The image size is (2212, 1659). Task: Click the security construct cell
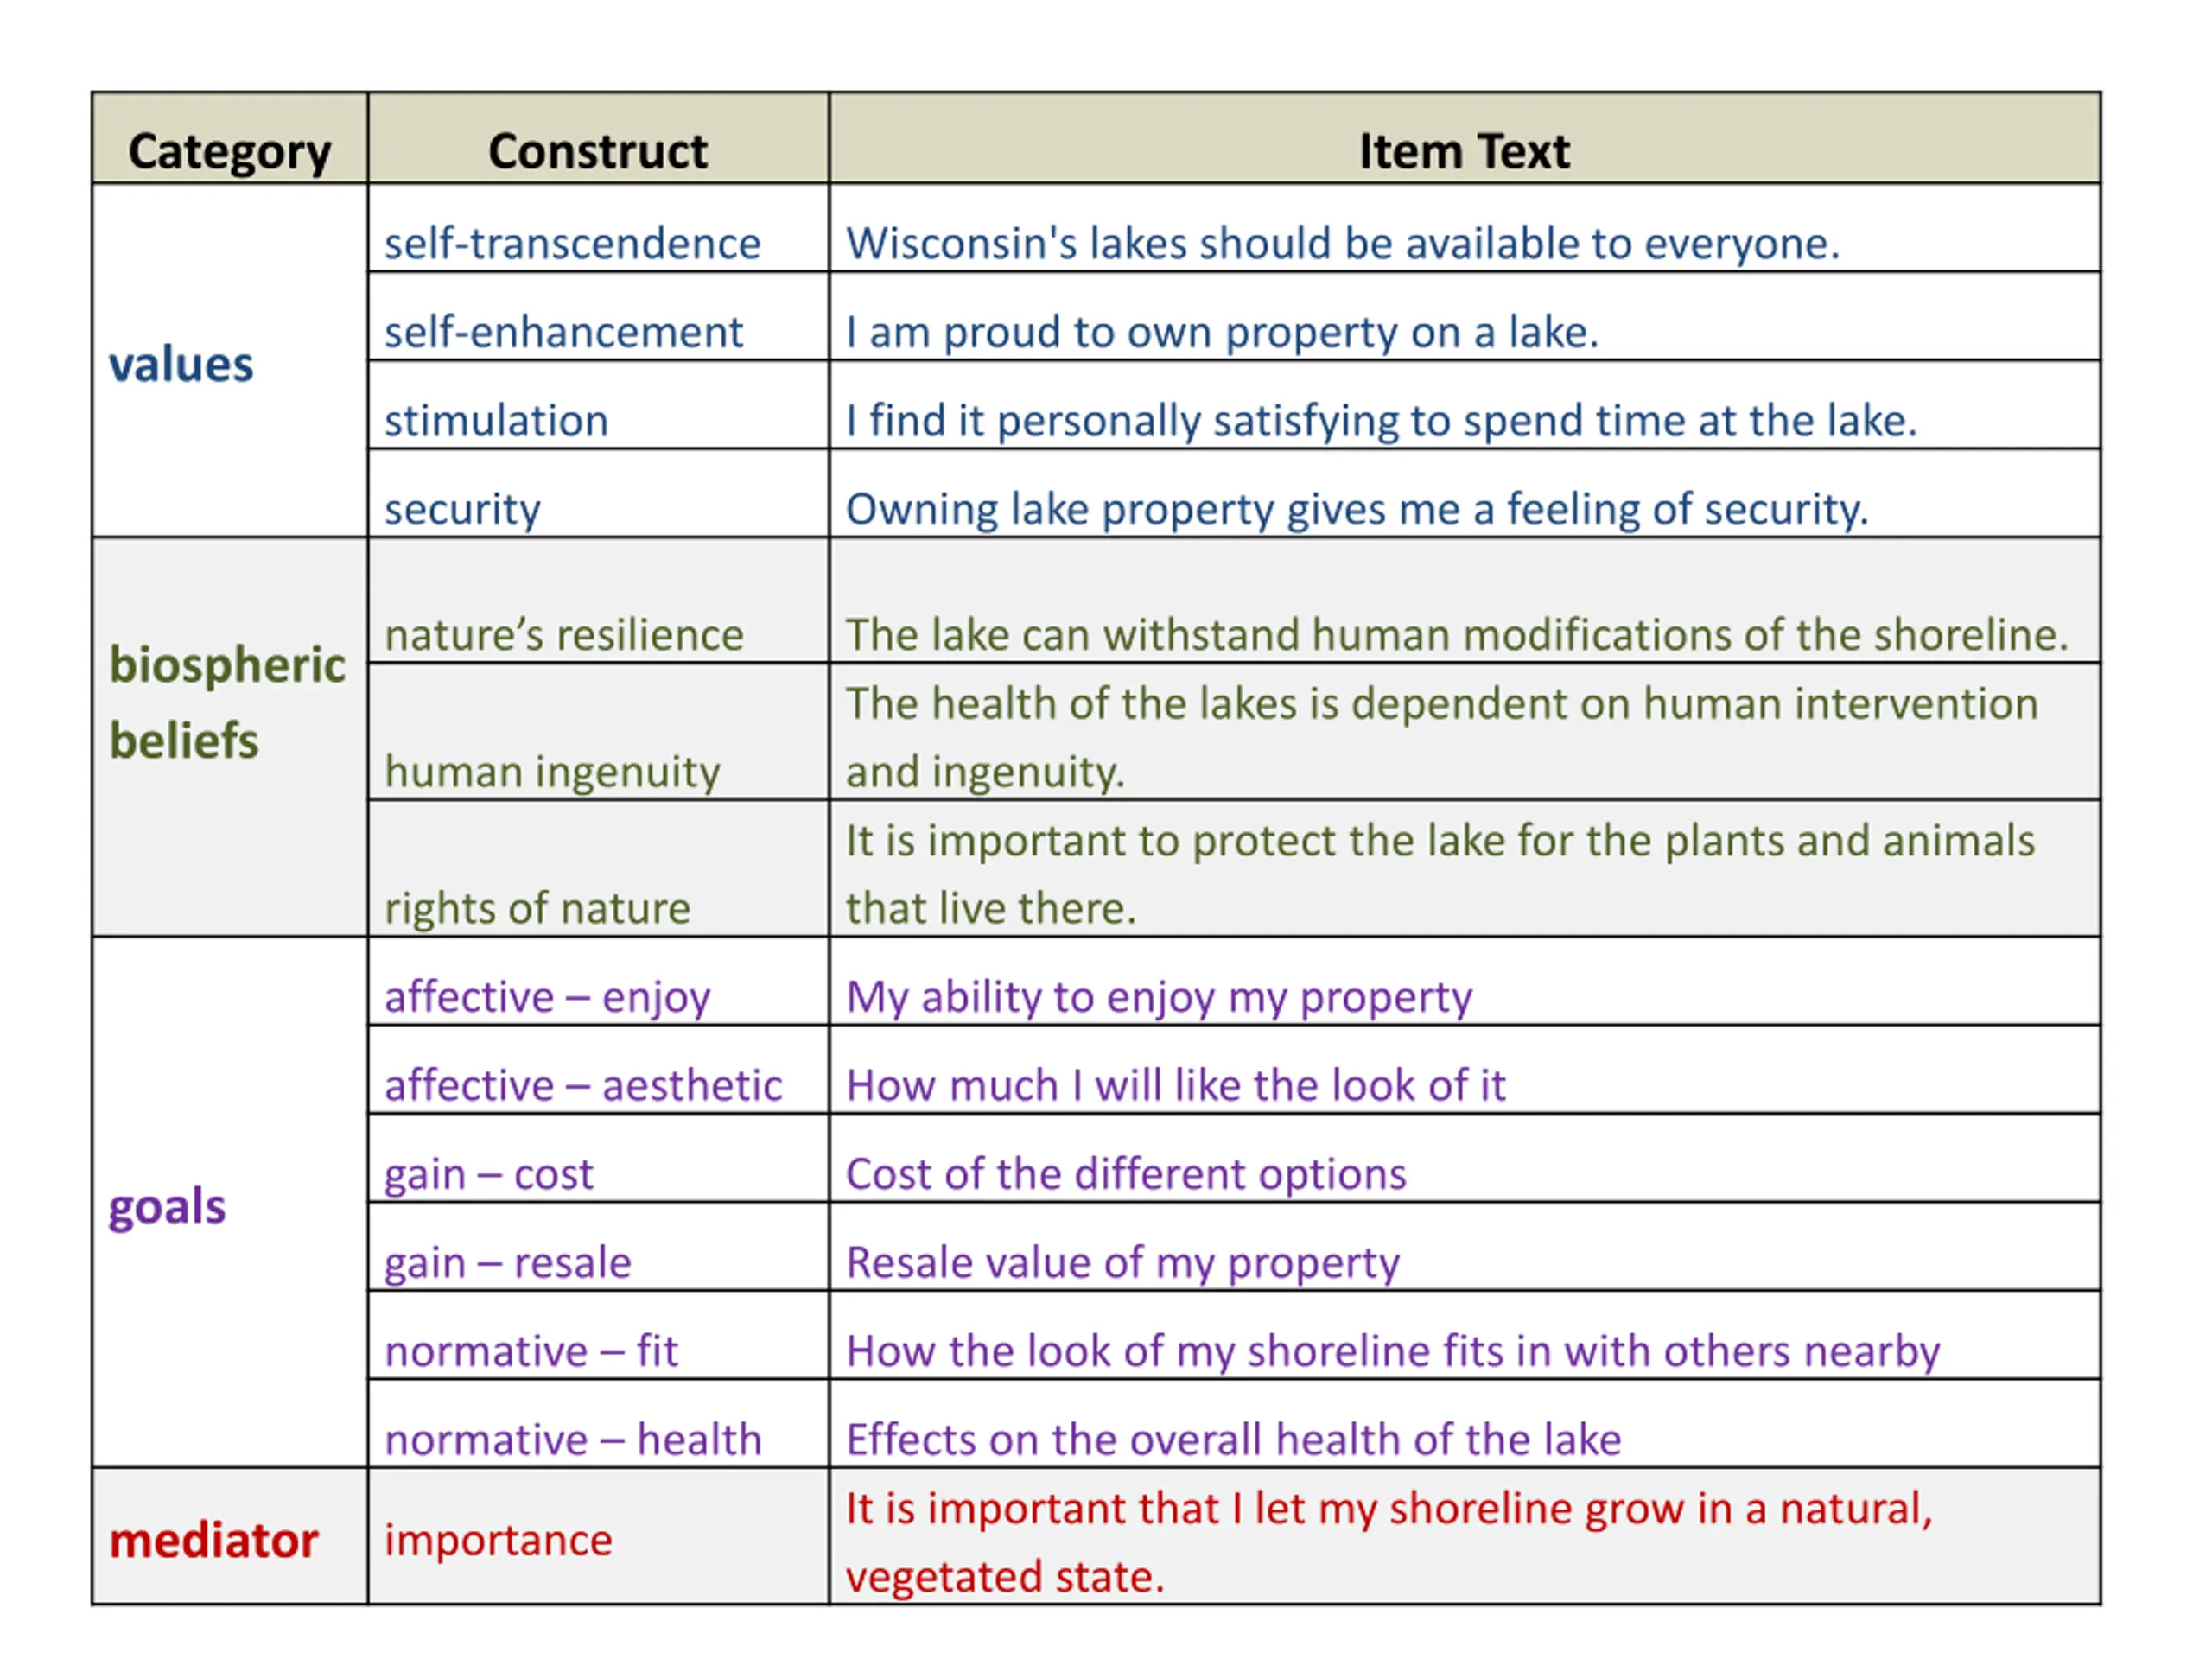[x=598, y=493]
